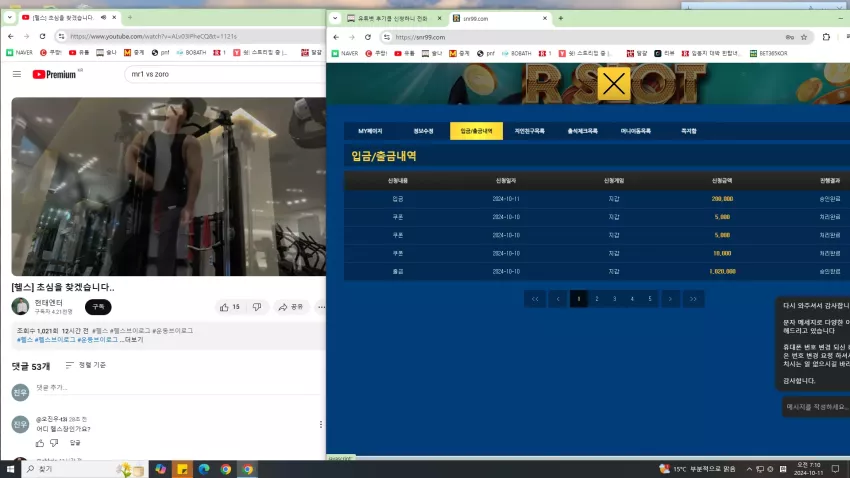Open the Windows Start menu

(x=10, y=469)
